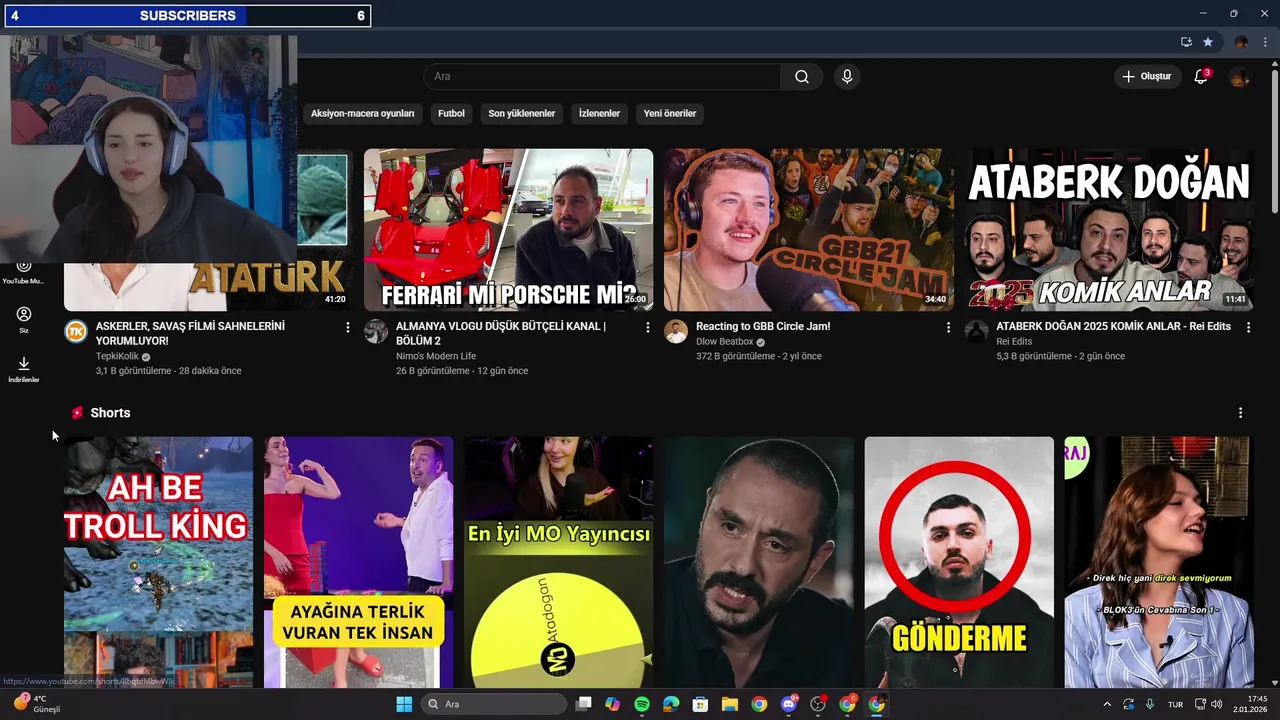Open options menu for Askerler, Savaş Filmi video
The width and height of the screenshot is (1280, 720).
(348, 327)
